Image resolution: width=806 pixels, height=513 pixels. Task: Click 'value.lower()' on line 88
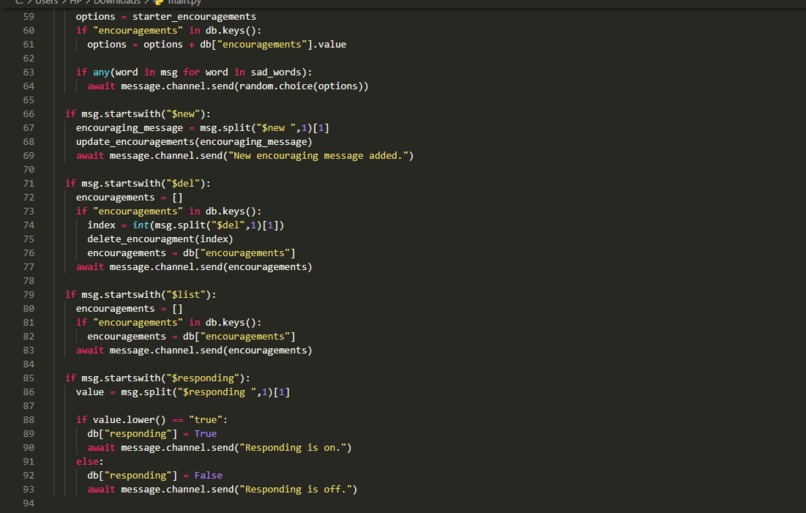click(129, 419)
